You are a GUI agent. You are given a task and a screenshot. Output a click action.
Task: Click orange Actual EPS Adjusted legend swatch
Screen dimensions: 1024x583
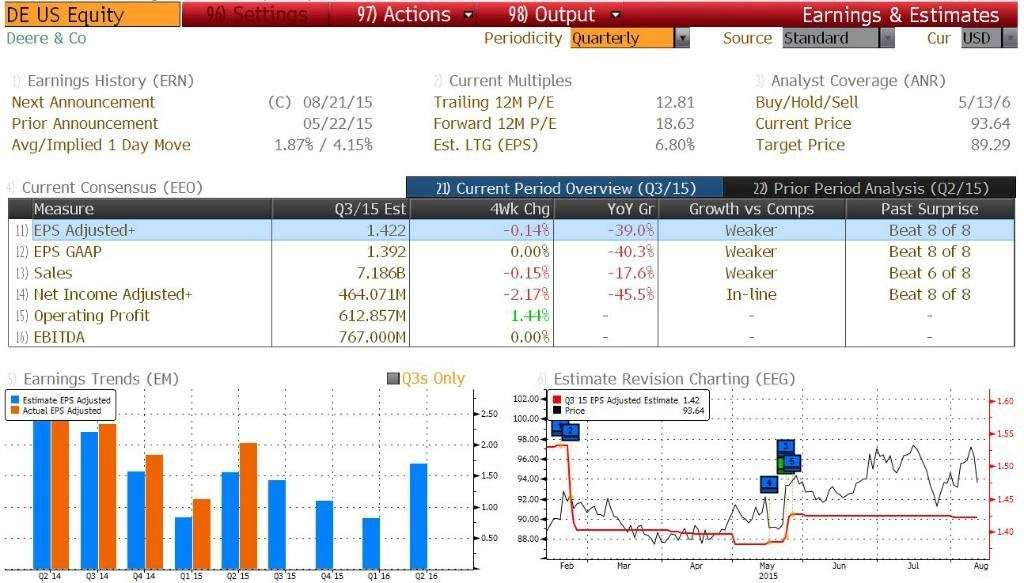[15, 411]
